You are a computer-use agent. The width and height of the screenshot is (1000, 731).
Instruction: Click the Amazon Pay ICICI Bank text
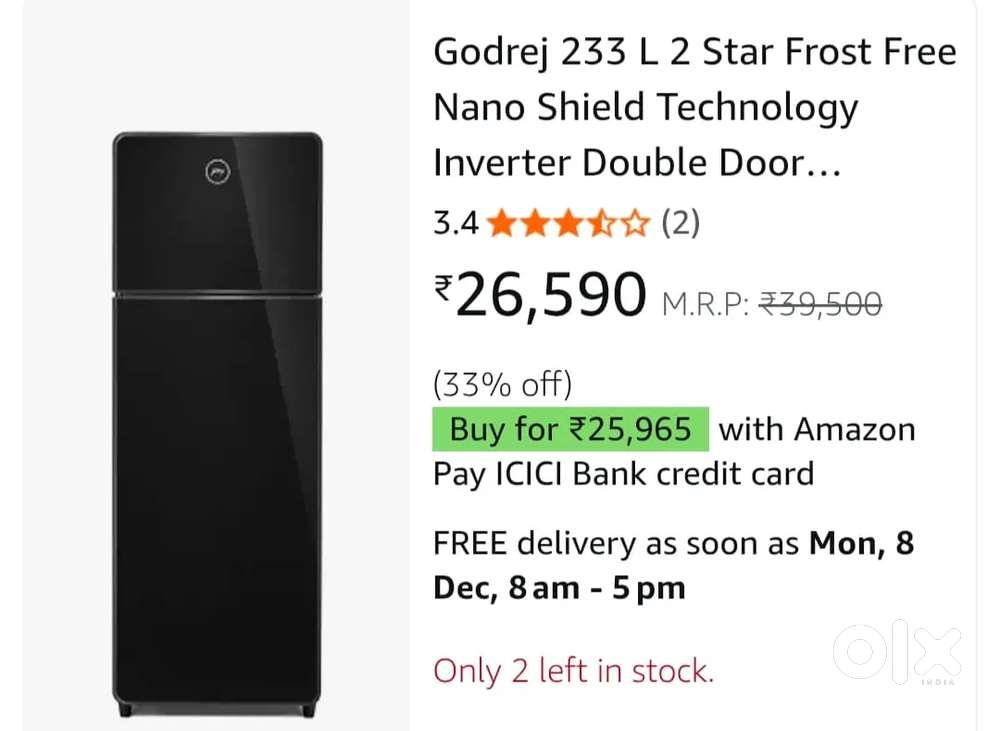[x=624, y=474]
